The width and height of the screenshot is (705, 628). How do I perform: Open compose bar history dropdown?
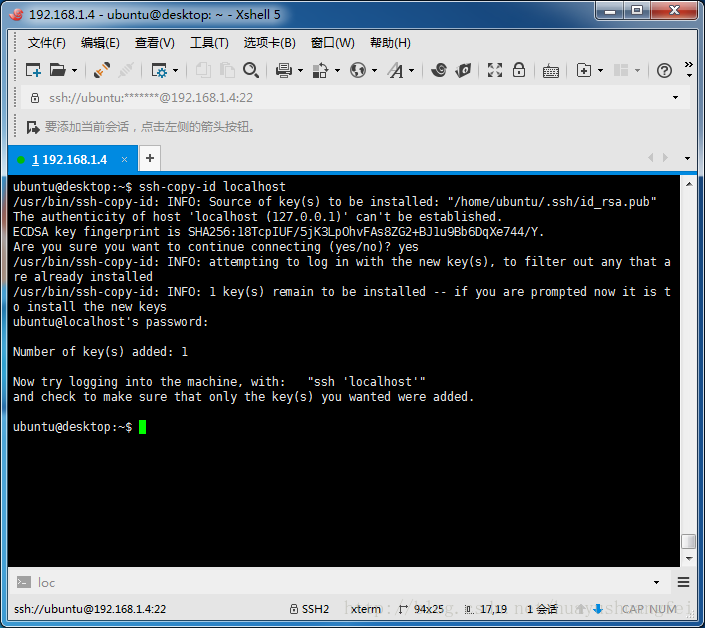coord(656,583)
